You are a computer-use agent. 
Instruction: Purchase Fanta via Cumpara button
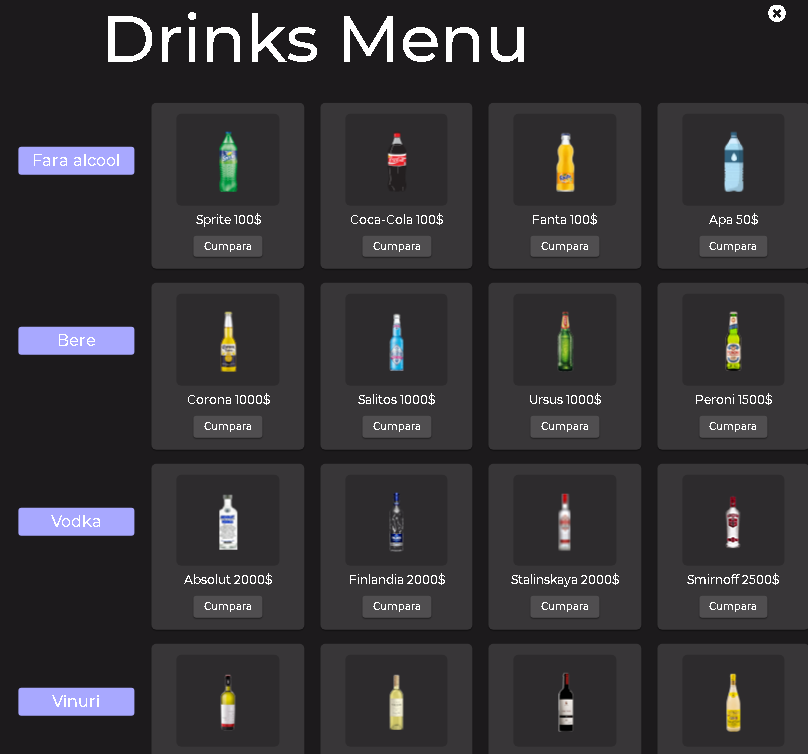point(565,246)
